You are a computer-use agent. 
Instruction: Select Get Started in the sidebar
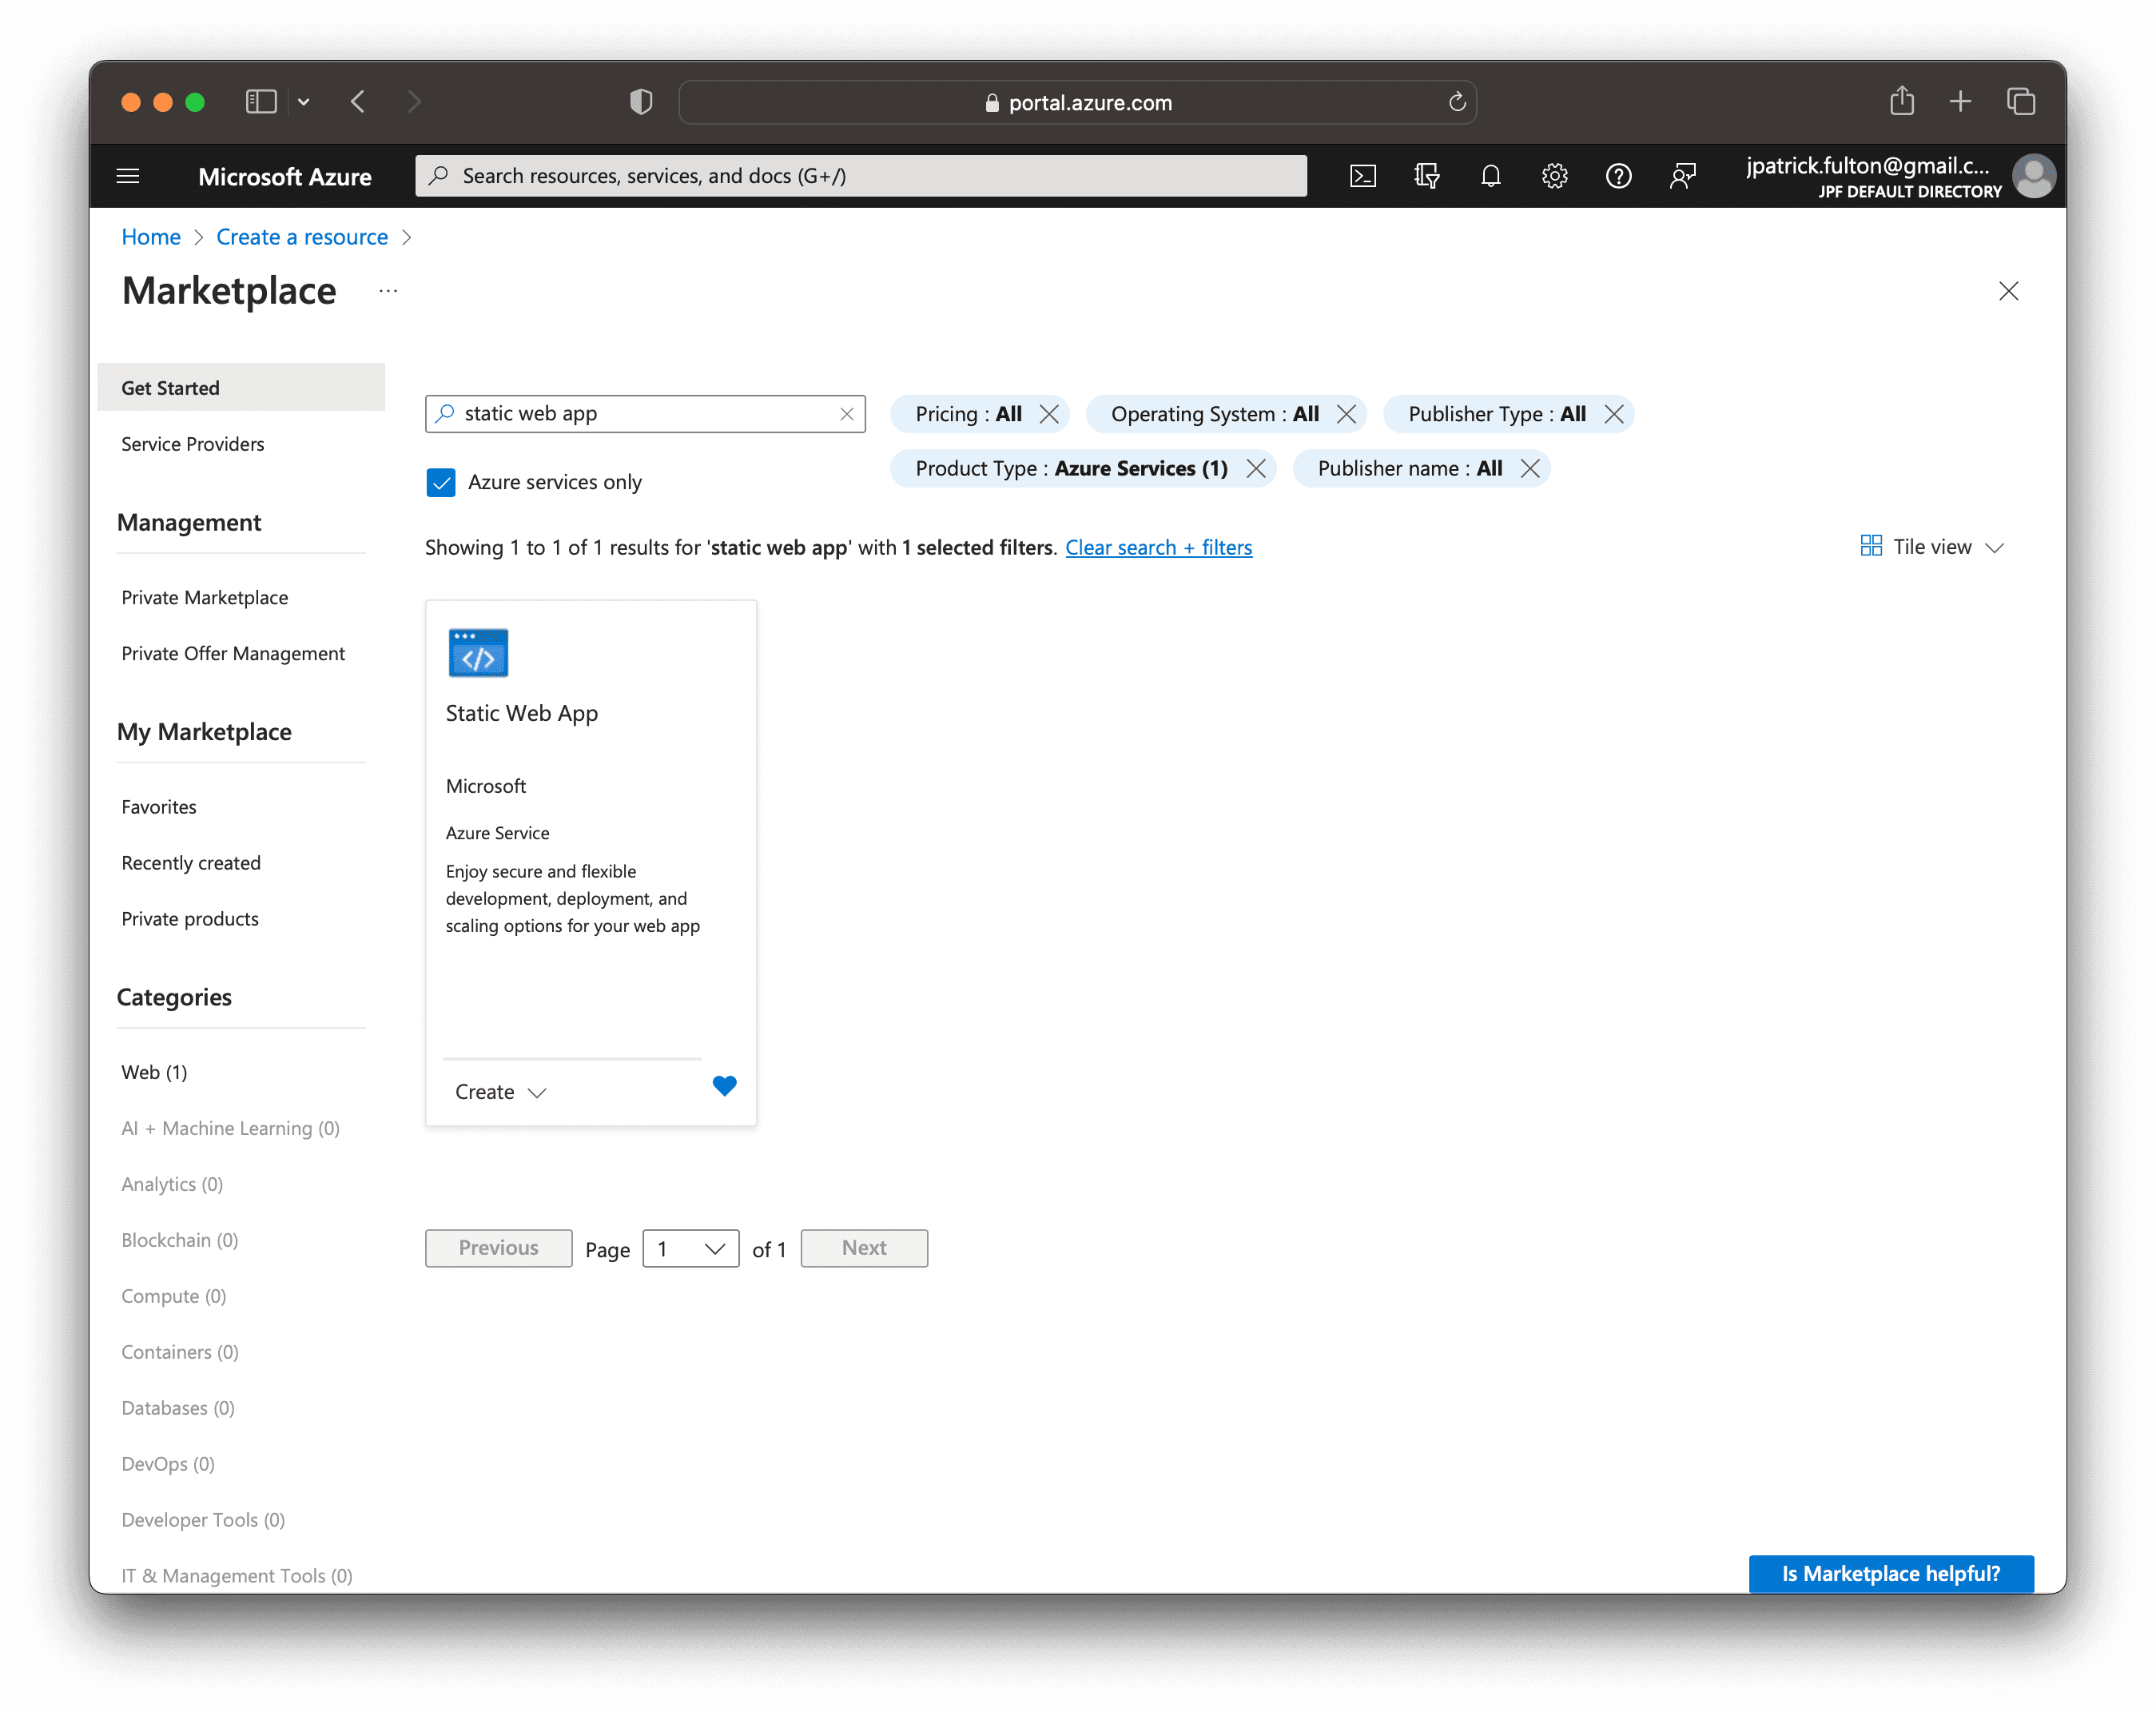(241, 387)
